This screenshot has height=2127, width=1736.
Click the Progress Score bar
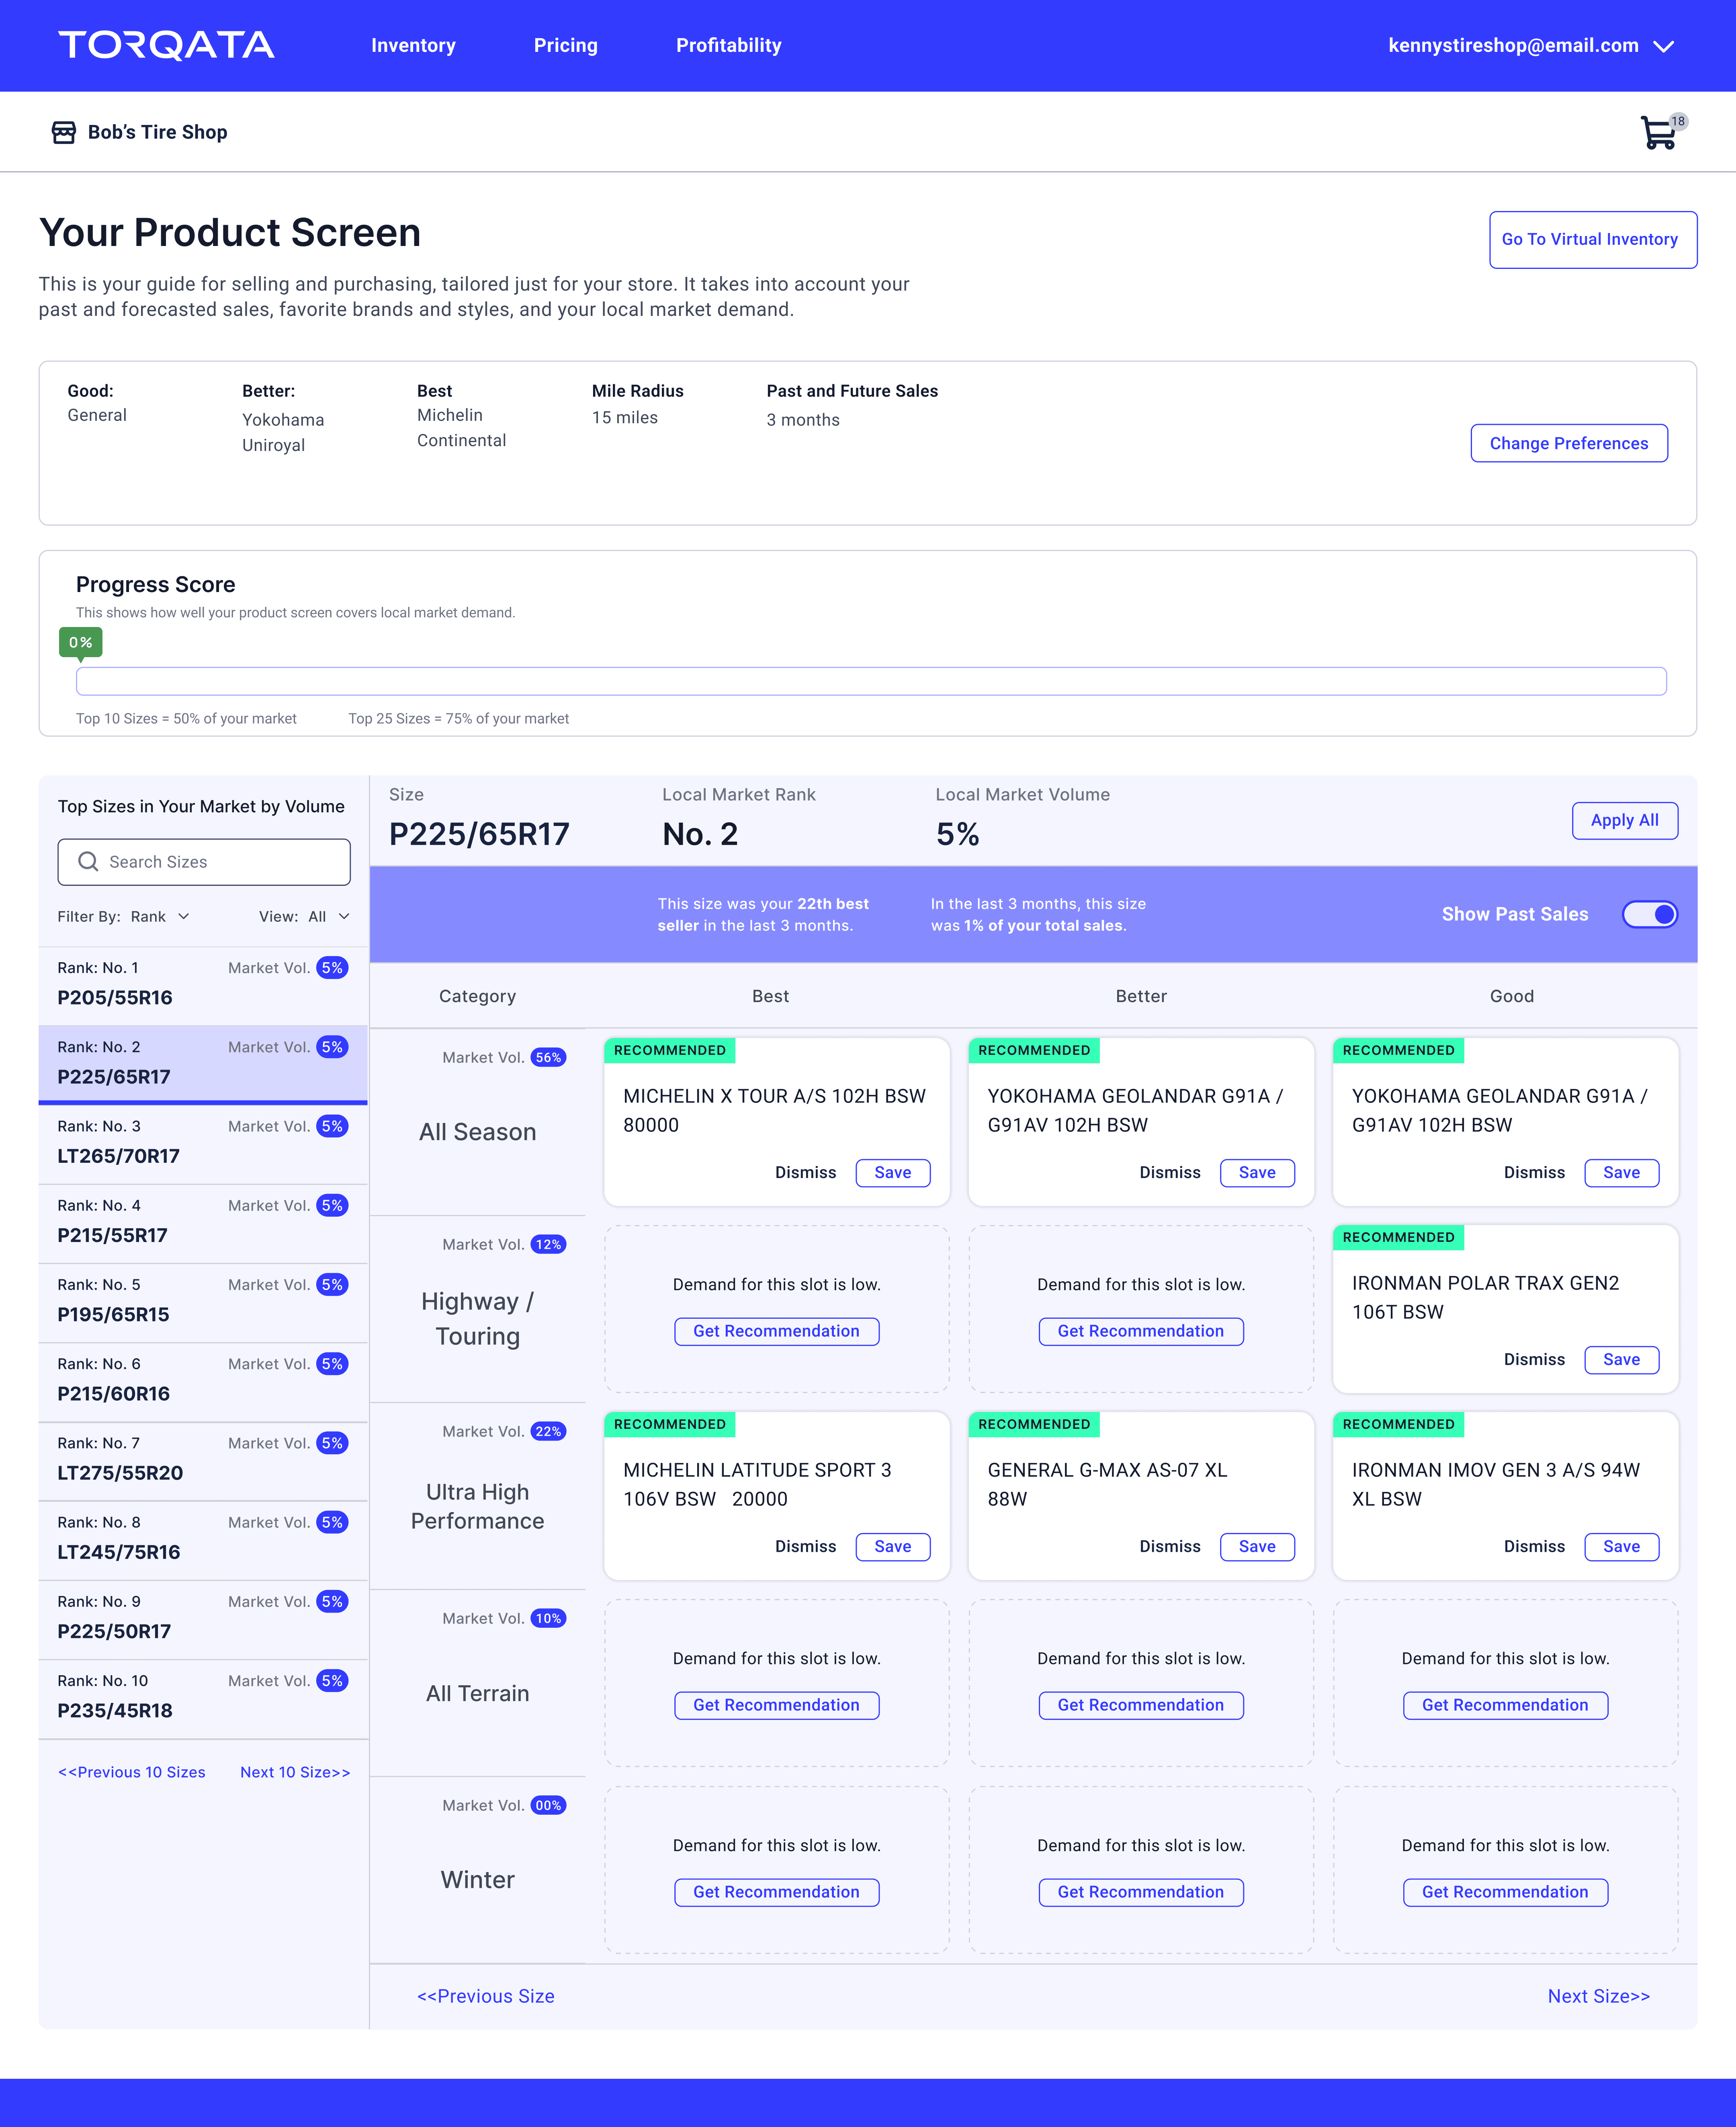870,681
